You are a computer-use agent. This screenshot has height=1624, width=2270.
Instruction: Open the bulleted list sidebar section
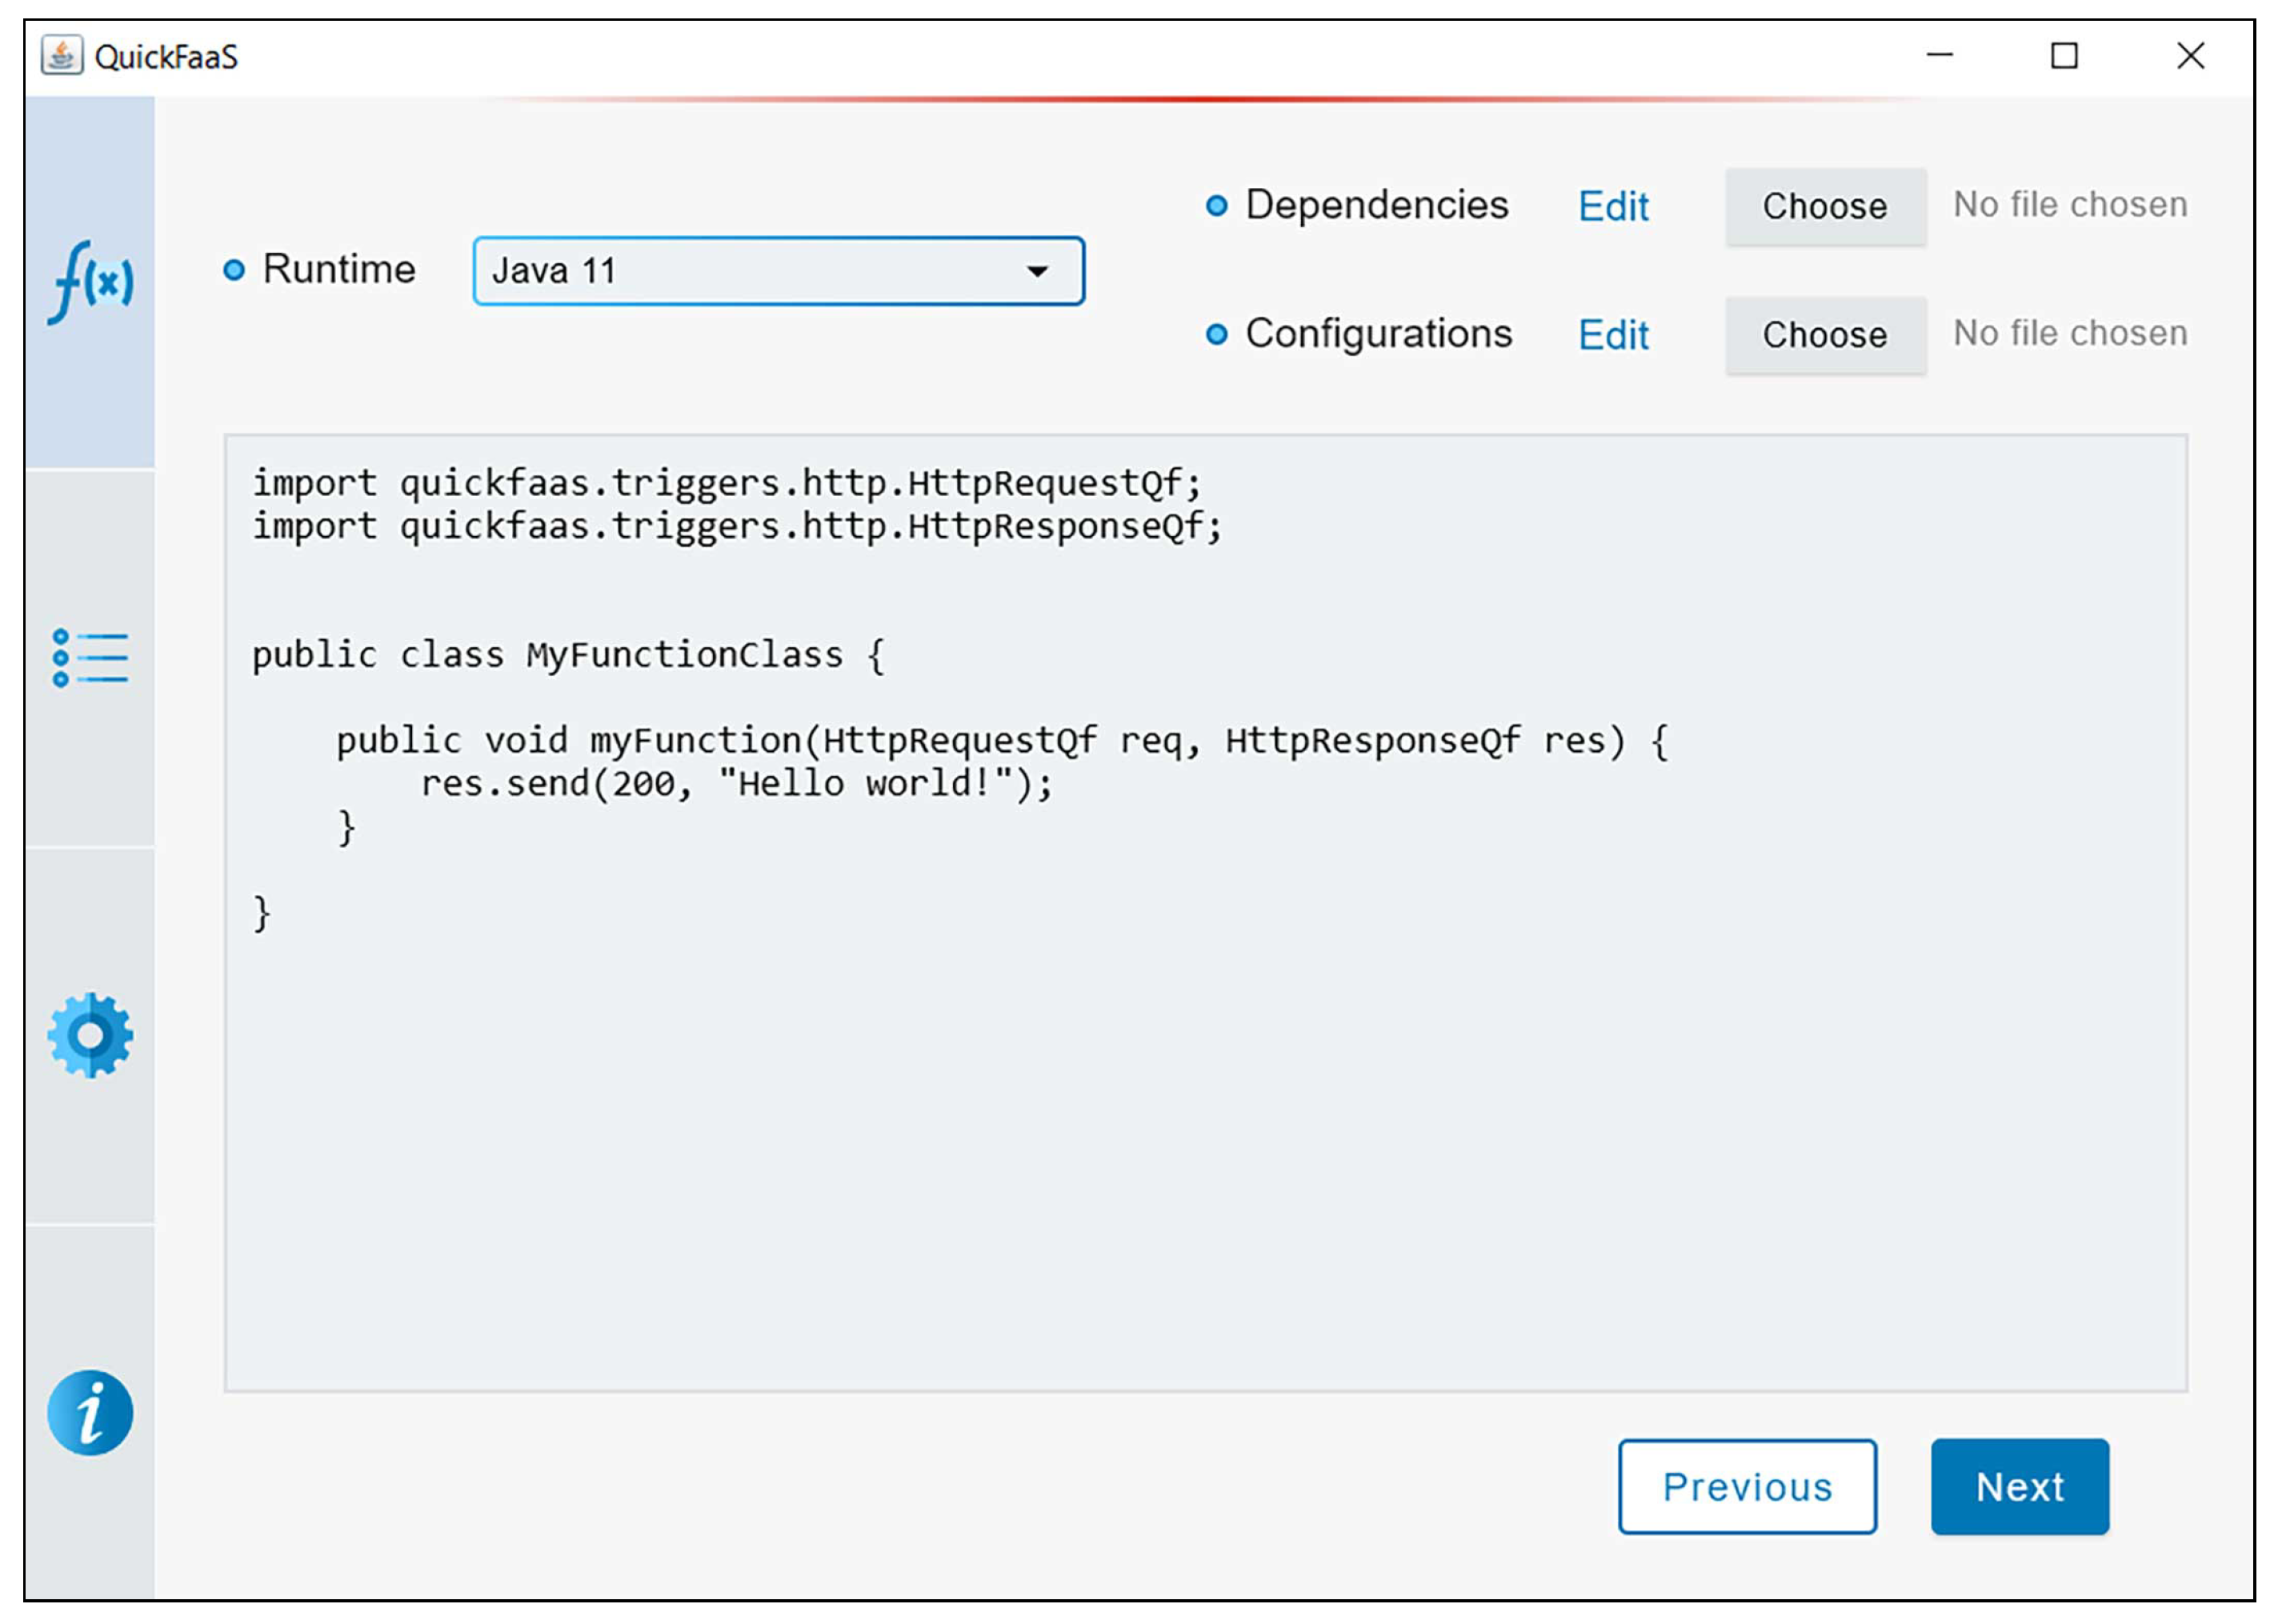[90, 657]
